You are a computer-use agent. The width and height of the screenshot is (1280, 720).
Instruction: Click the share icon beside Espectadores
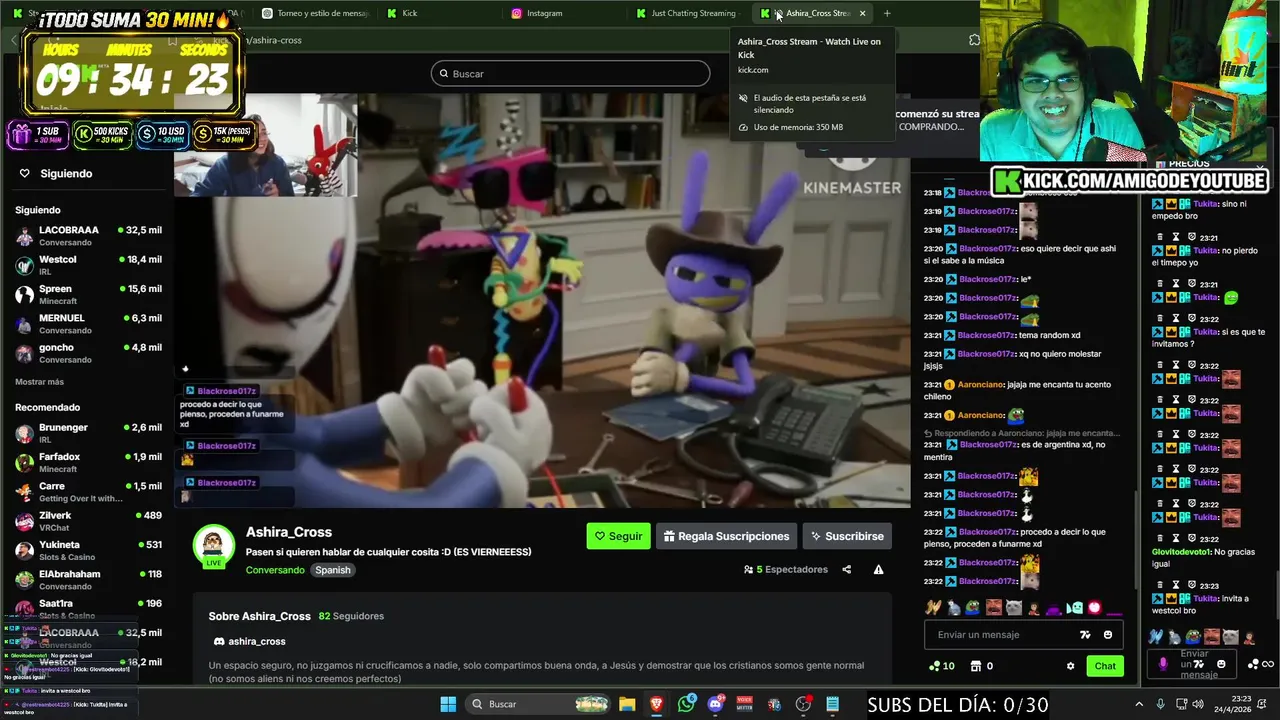tap(846, 569)
